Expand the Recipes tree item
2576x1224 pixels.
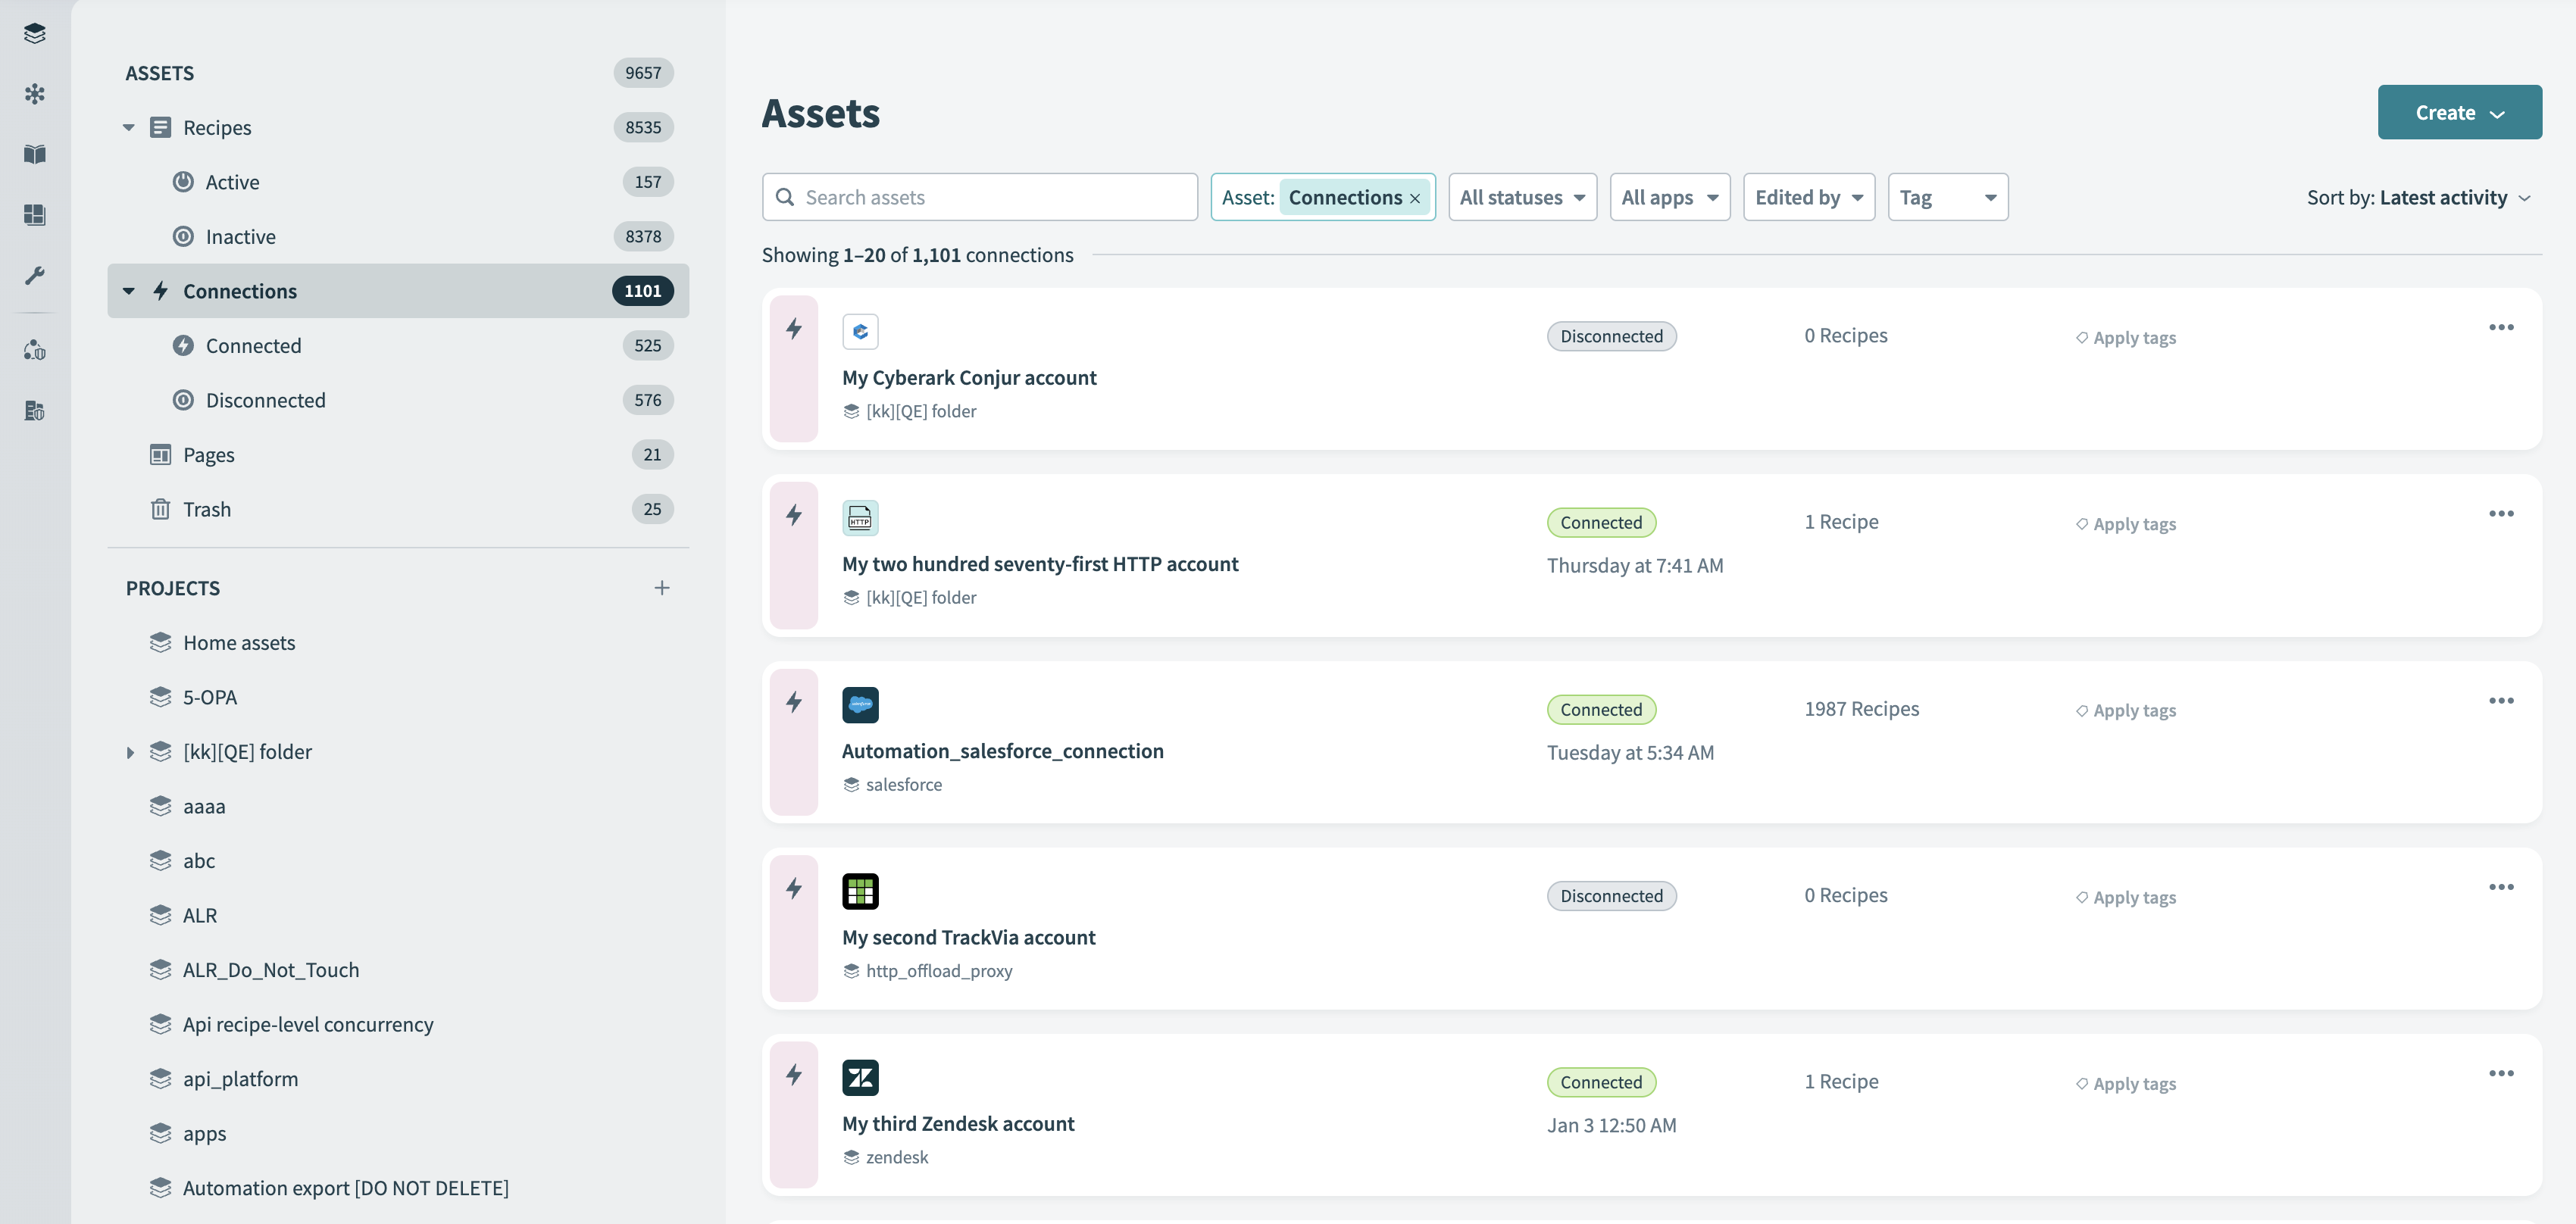tap(128, 126)
